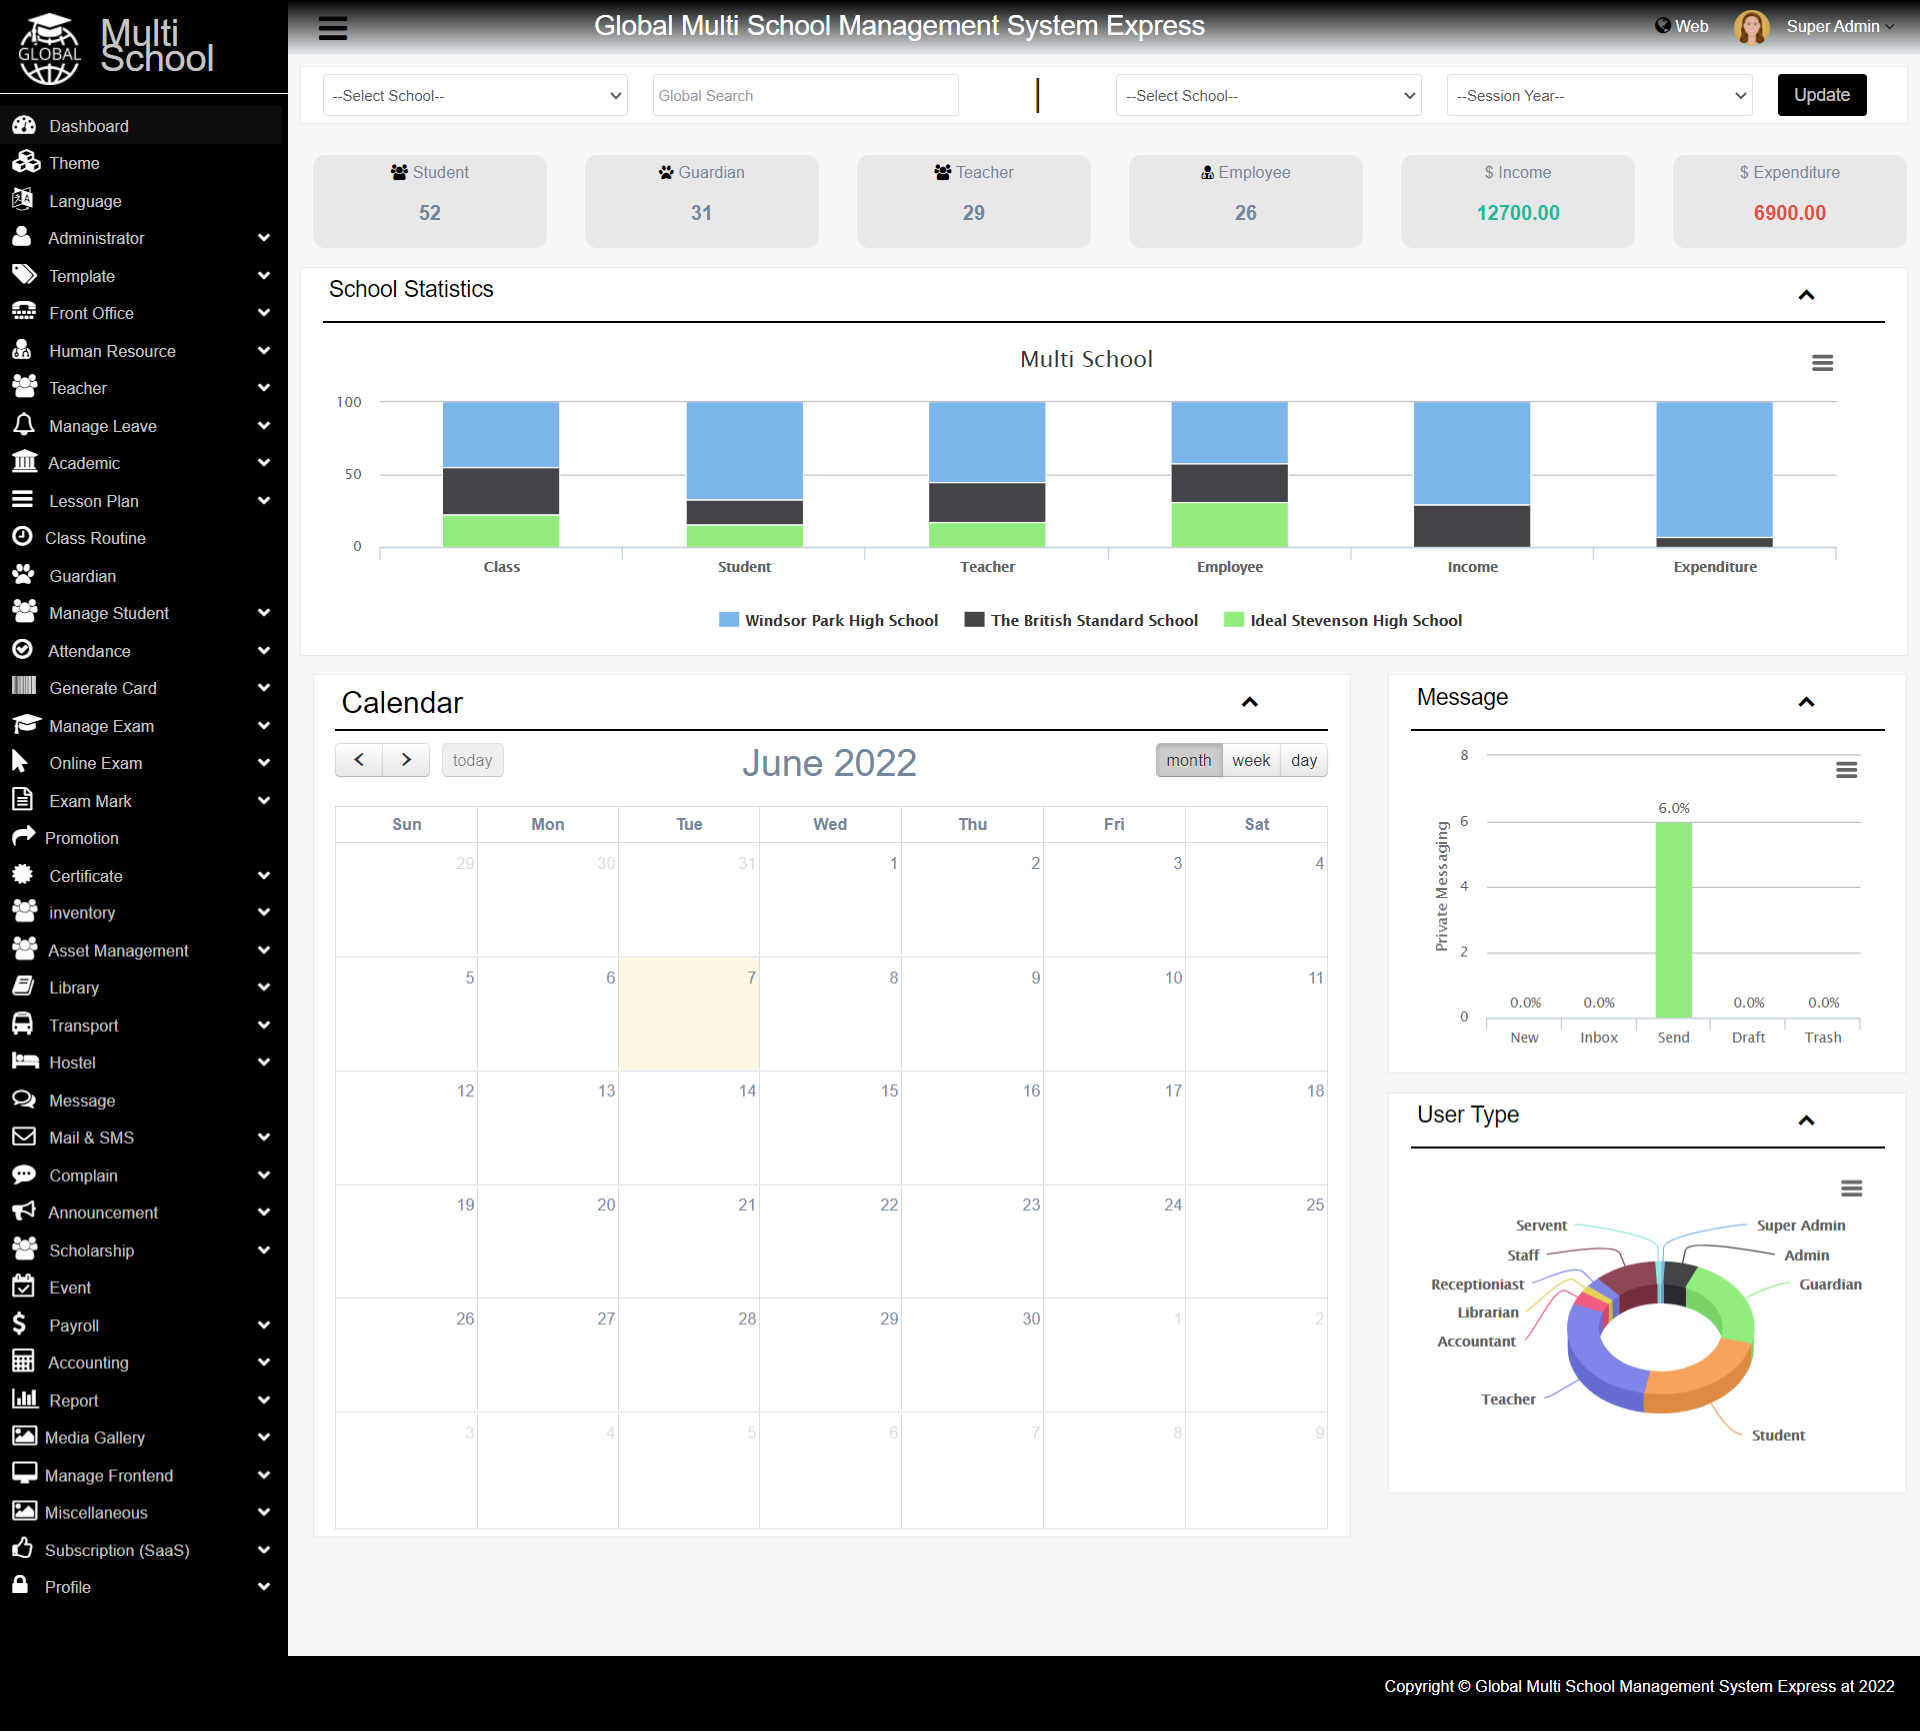Open Message chart hamburger menu icon
Image resolution: width=1920 pixels, height=1732 pixels.
pos(1846,770)
